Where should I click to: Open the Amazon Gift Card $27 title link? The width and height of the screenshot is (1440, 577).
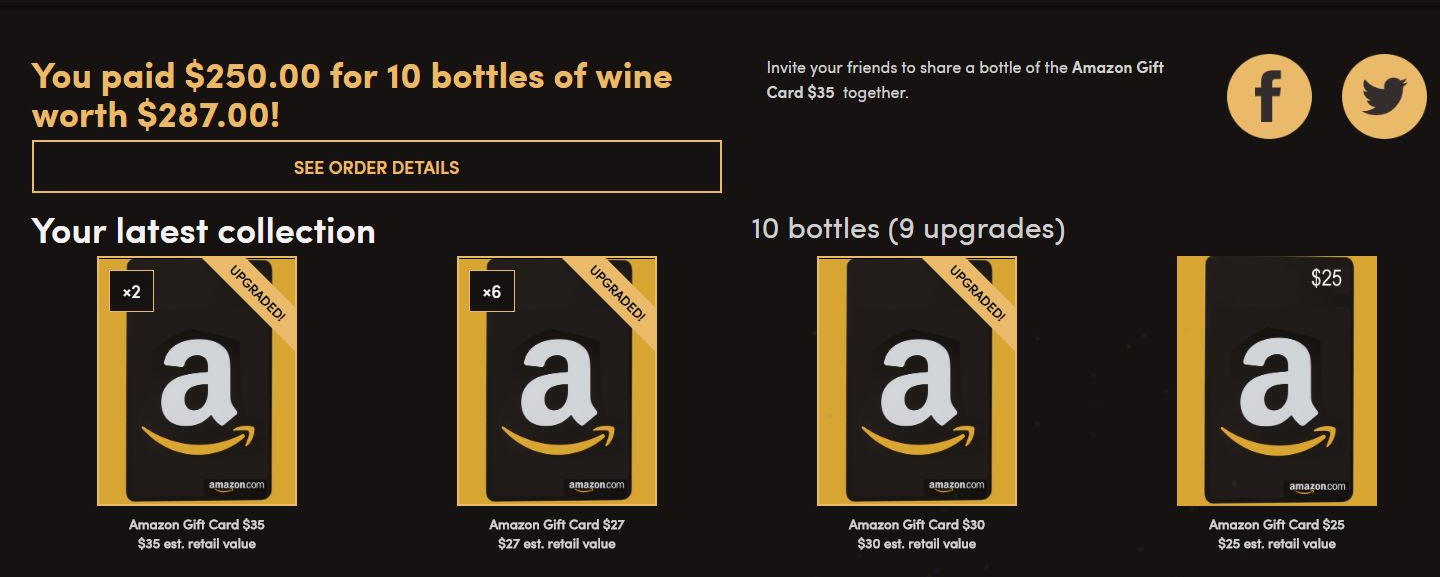click(557, 524)
